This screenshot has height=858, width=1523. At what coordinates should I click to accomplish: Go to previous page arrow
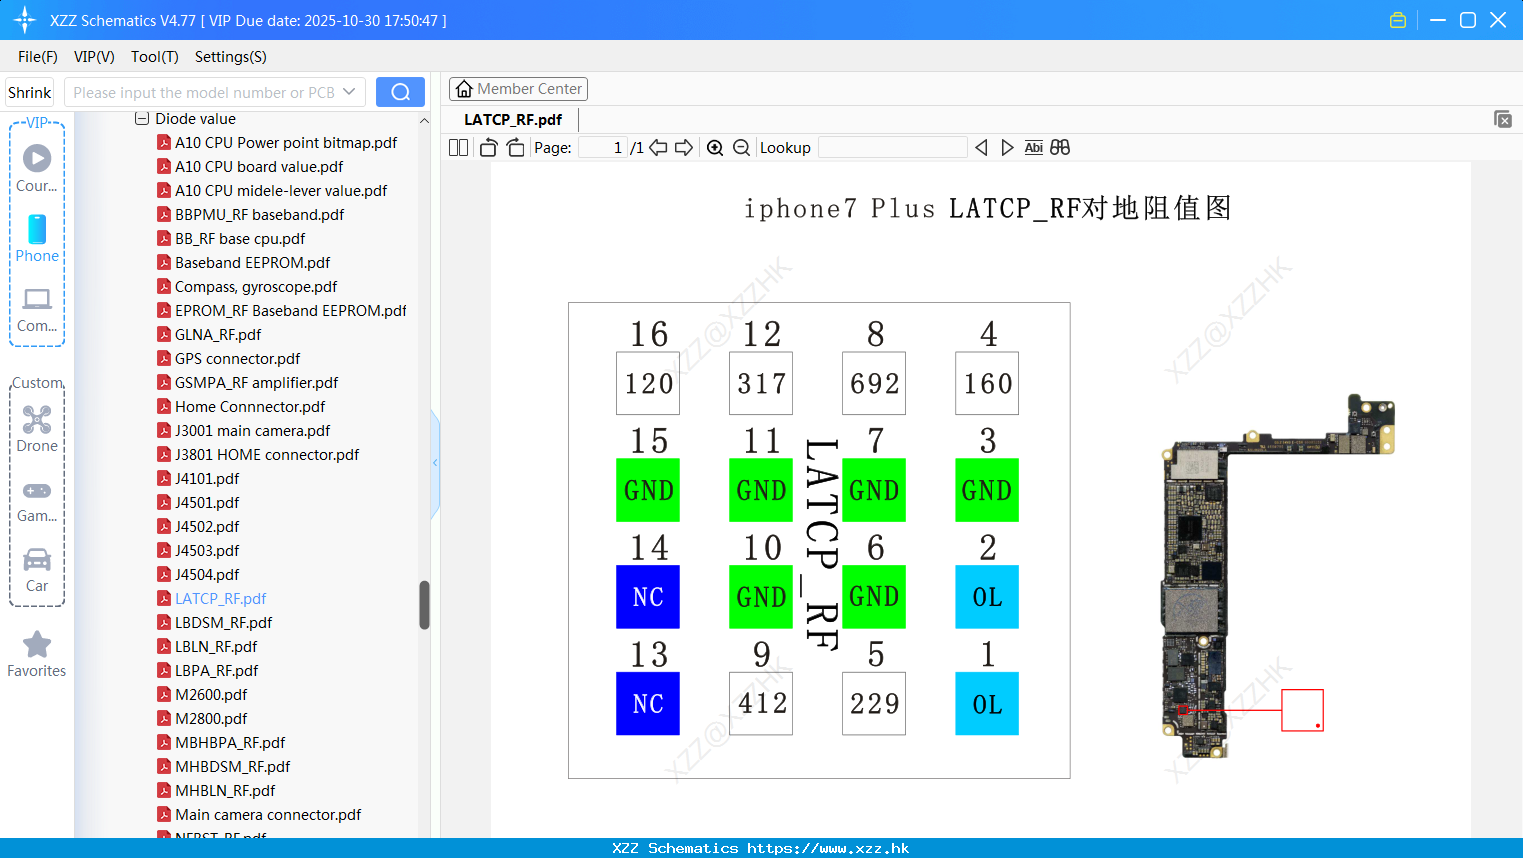(658, 147)
